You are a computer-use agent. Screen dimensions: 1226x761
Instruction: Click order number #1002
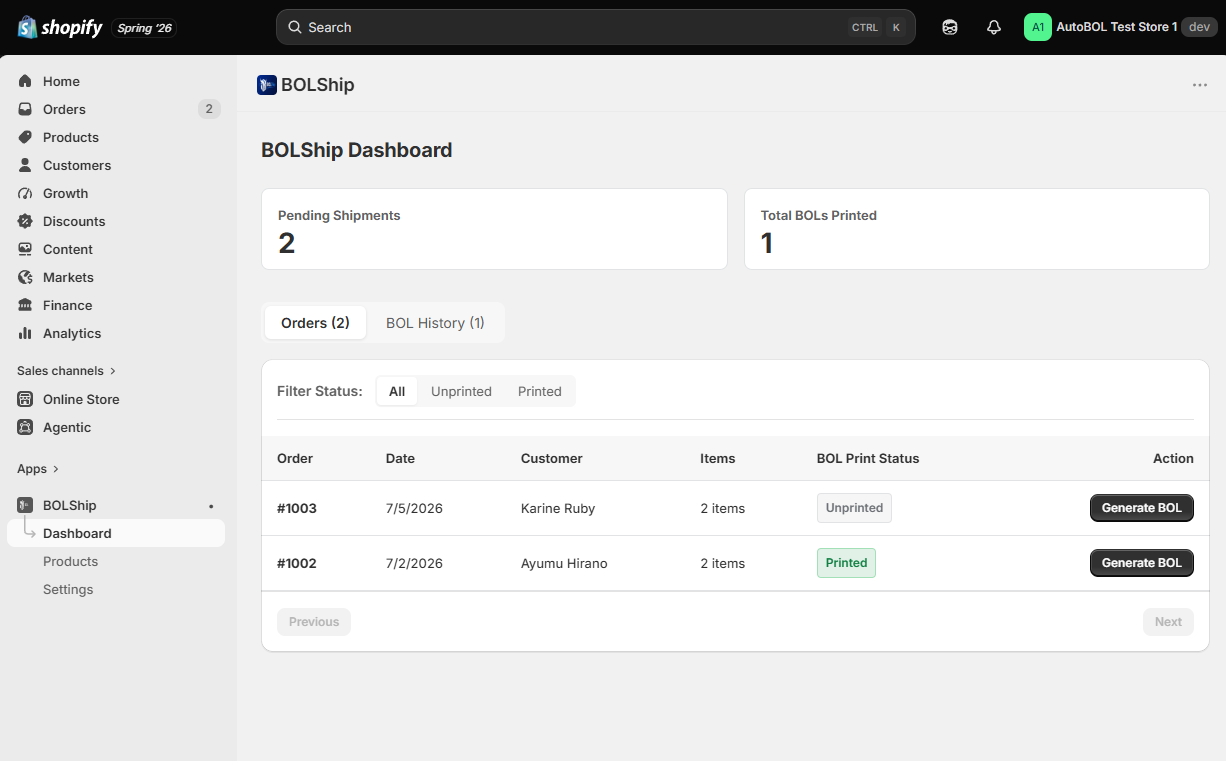pos(297,563)
